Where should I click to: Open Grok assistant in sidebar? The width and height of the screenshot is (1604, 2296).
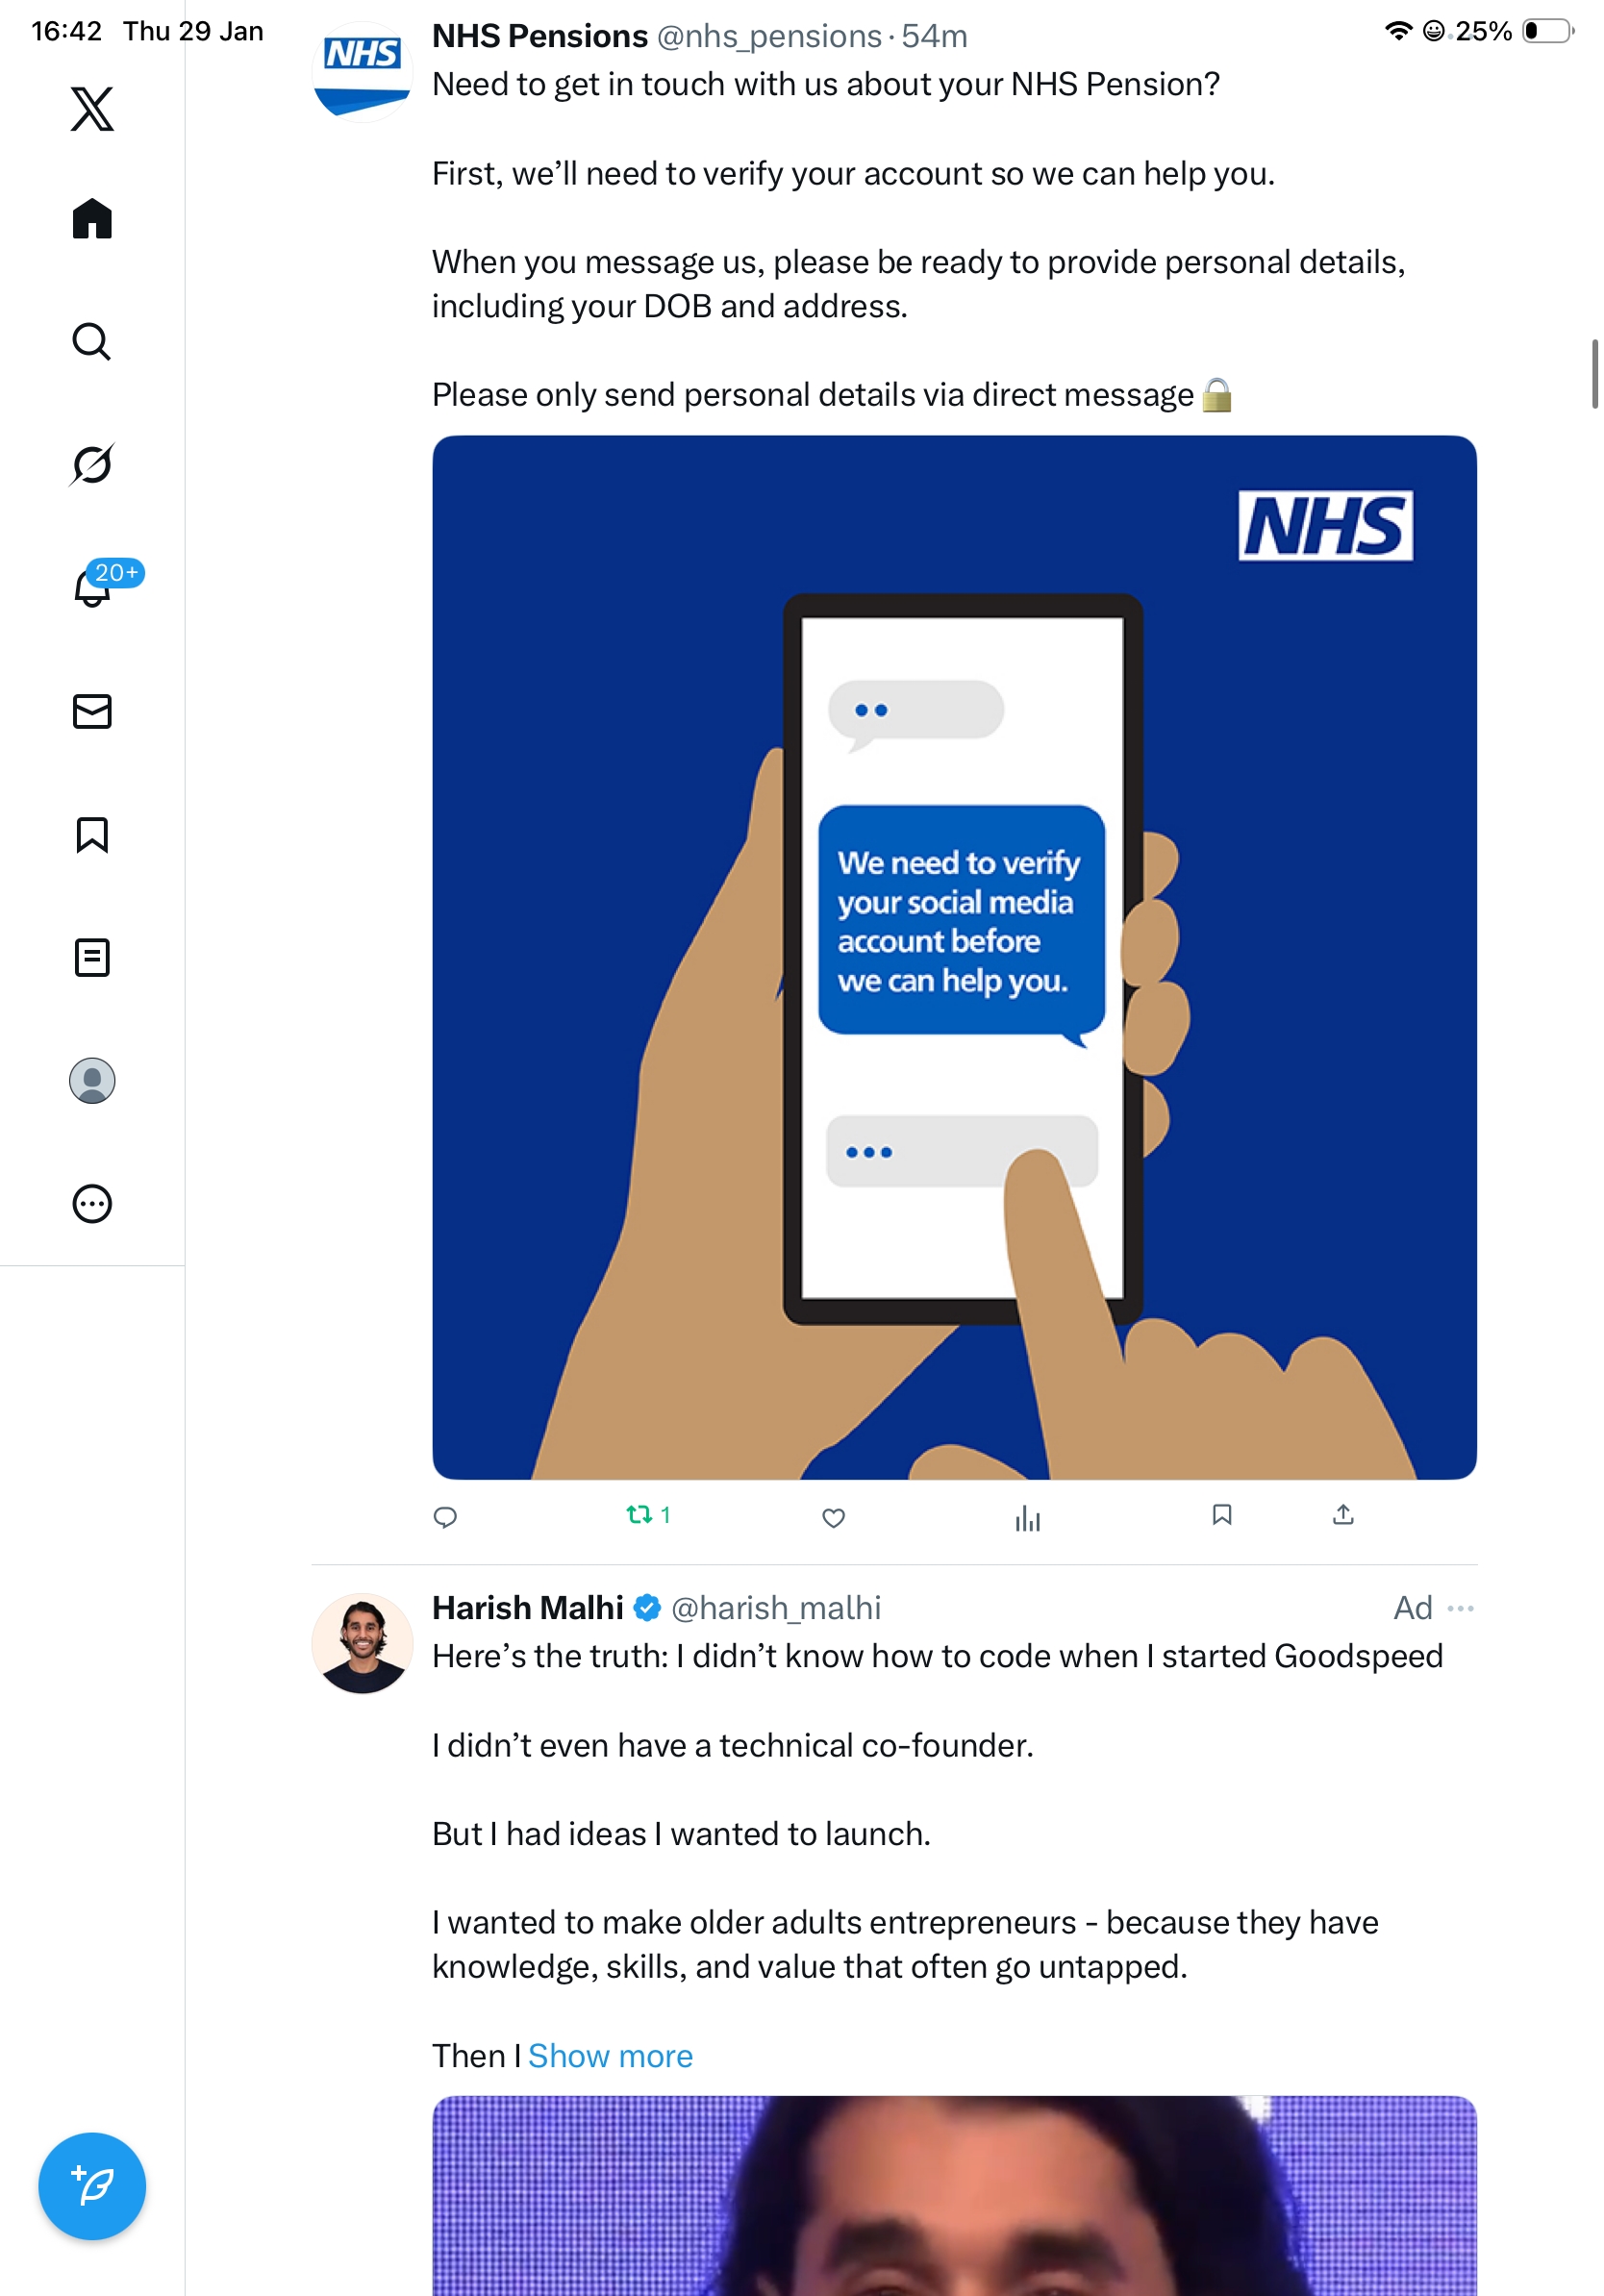click(92, 464)
